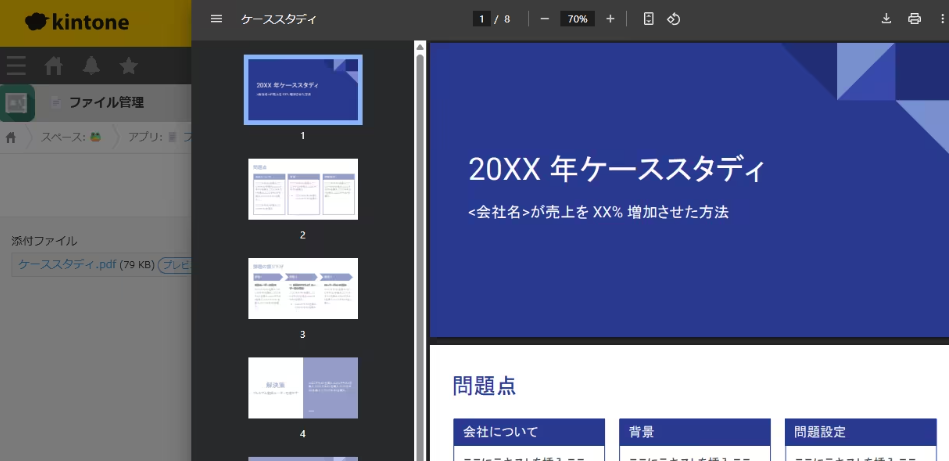Select page 3 thumbnail
949x461 pixels.
303,288
